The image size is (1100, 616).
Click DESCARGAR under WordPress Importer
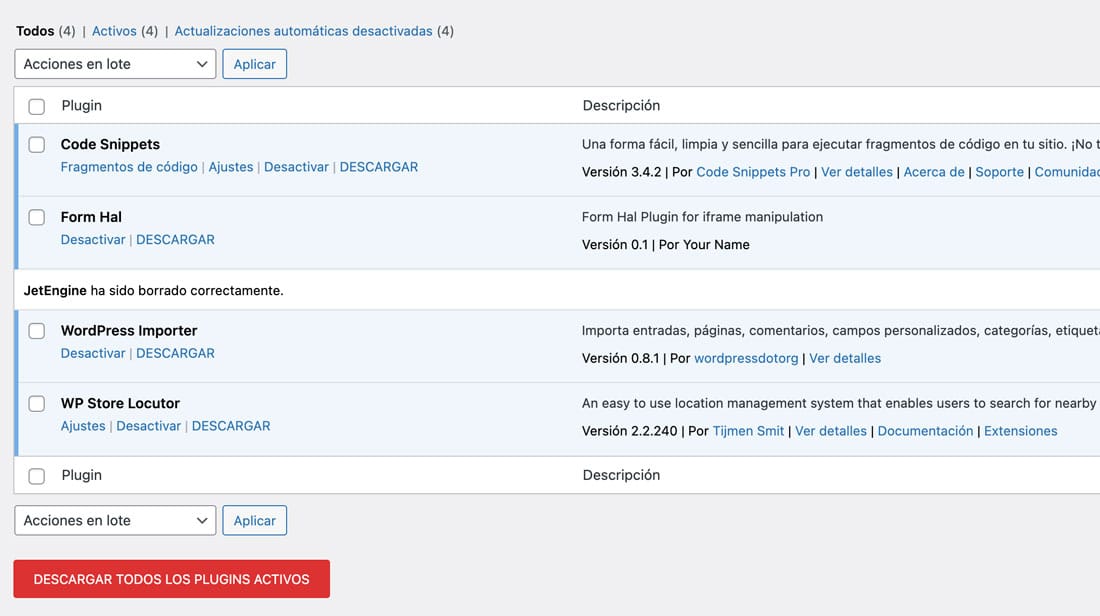(175, 353)
